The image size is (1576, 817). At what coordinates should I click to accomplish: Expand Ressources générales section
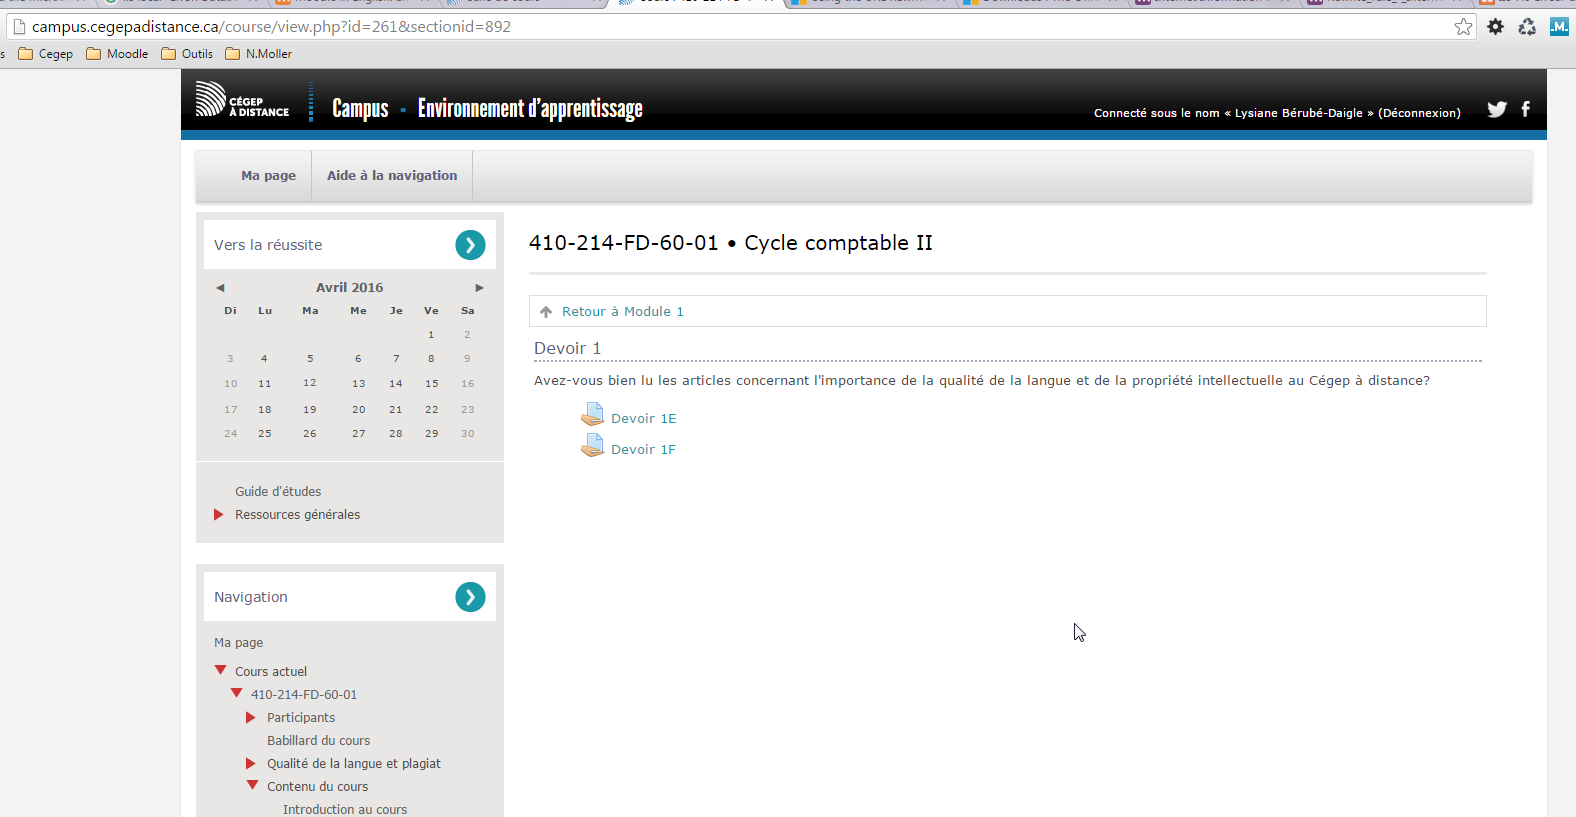219,515
